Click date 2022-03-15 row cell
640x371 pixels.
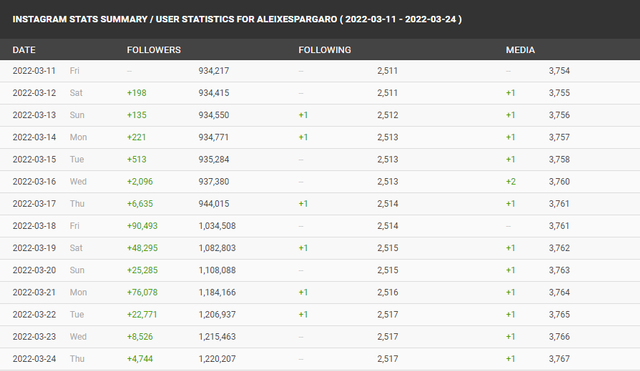(34, 159)
